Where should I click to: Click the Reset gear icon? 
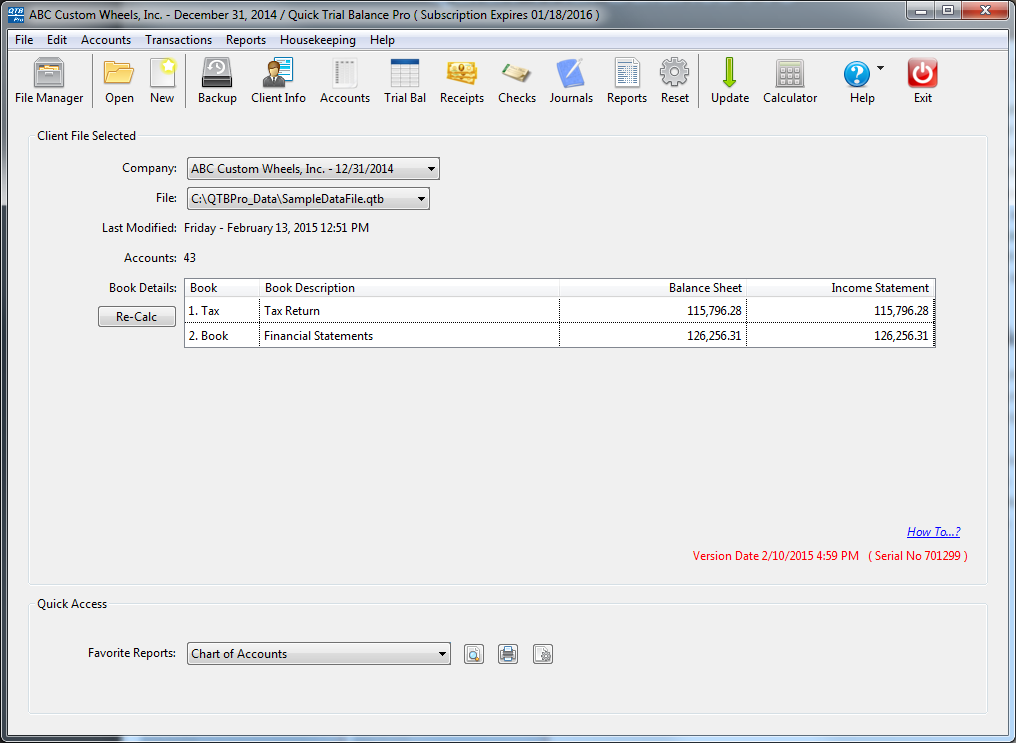pyautogui.click(x=675, y=80)
